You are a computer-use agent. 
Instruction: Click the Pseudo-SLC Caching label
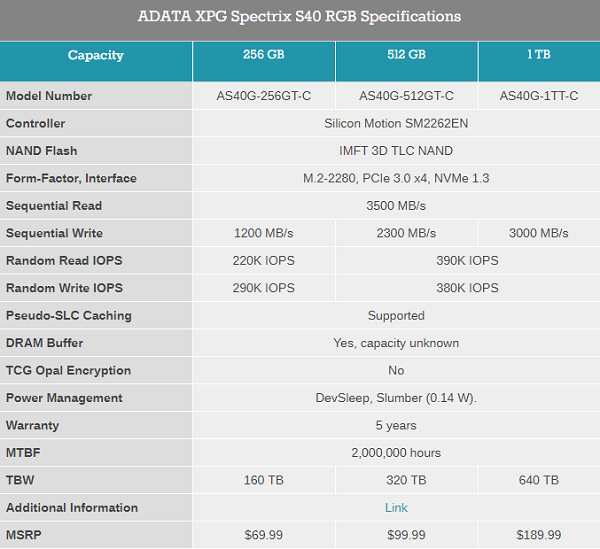69,316
